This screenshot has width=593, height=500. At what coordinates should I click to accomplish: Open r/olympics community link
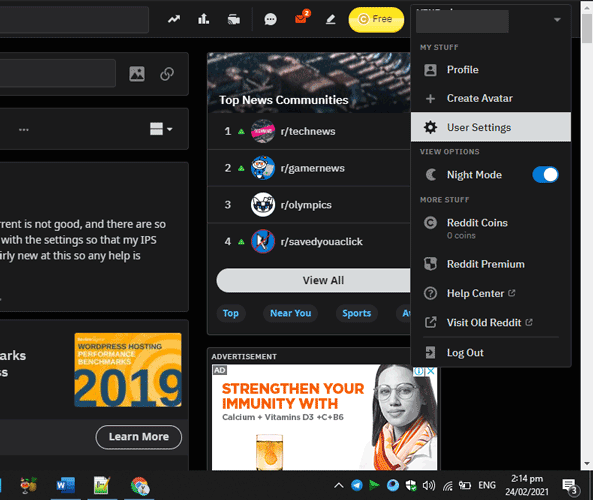(x=306, y=205)
